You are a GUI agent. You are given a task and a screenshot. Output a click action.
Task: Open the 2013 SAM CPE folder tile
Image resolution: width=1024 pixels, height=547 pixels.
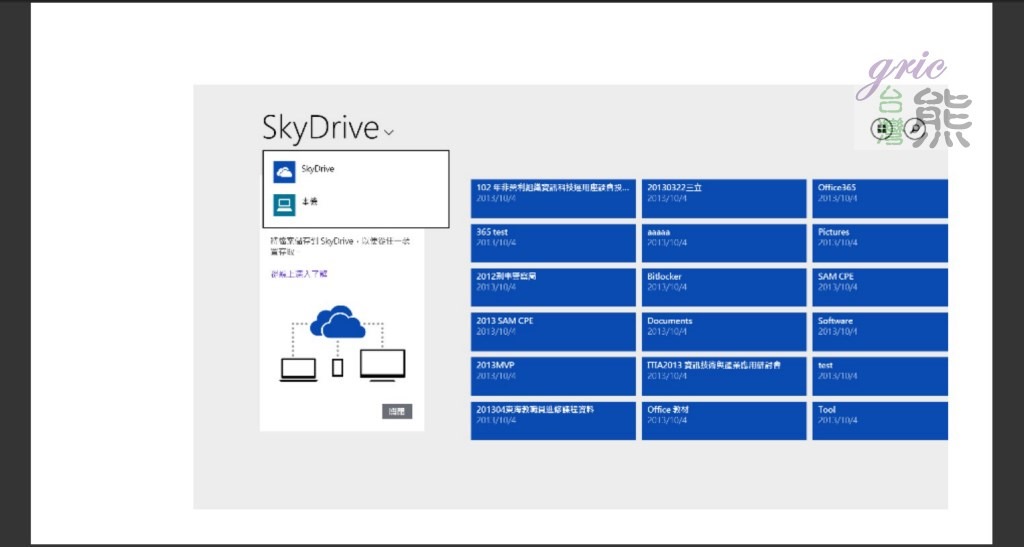click(553, 332)
